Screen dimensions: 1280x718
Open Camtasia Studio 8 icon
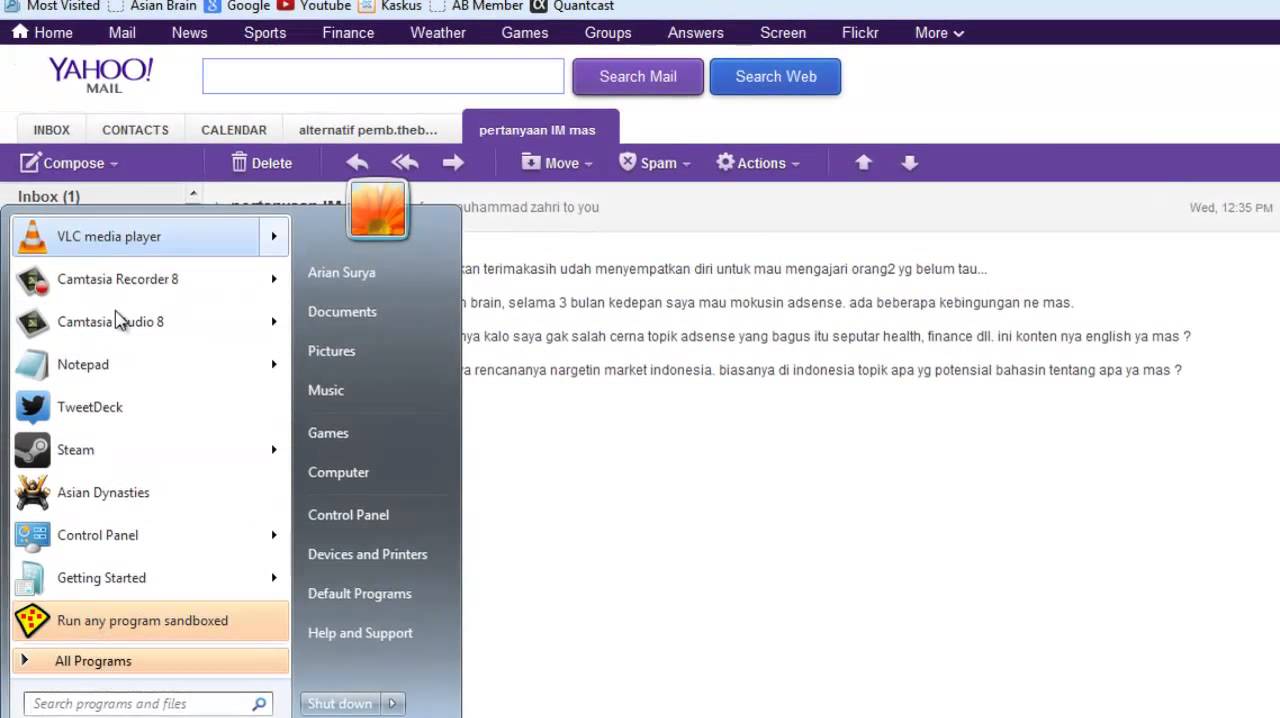[x=33, y=322]
